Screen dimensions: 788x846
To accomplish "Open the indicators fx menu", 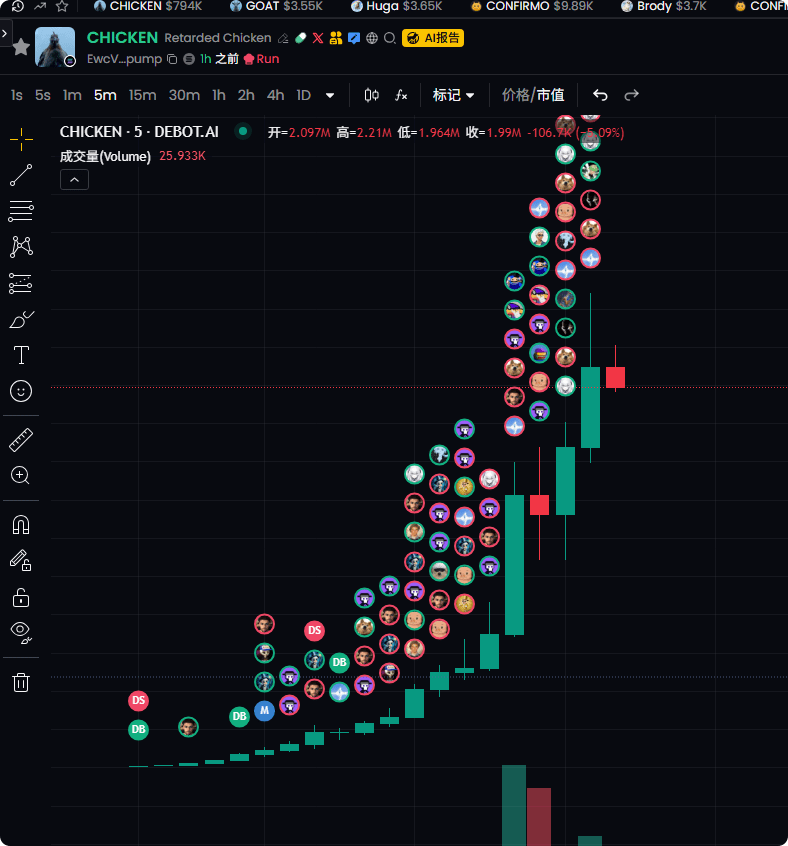I will (x=401, y=95).
